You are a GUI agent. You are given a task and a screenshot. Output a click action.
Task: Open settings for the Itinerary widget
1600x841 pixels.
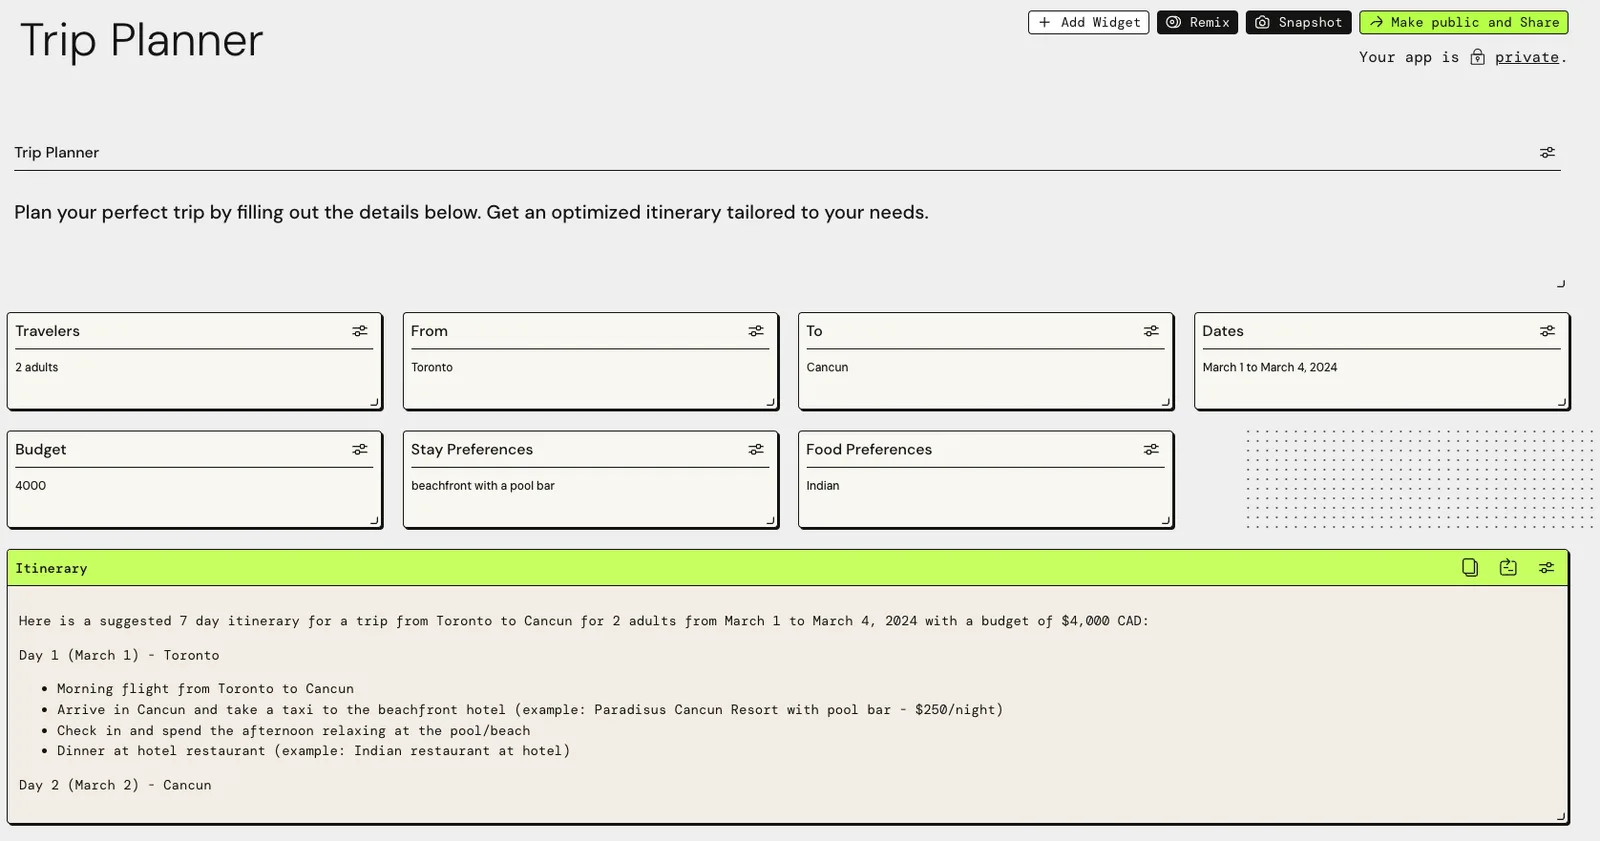pos(1546,568)
